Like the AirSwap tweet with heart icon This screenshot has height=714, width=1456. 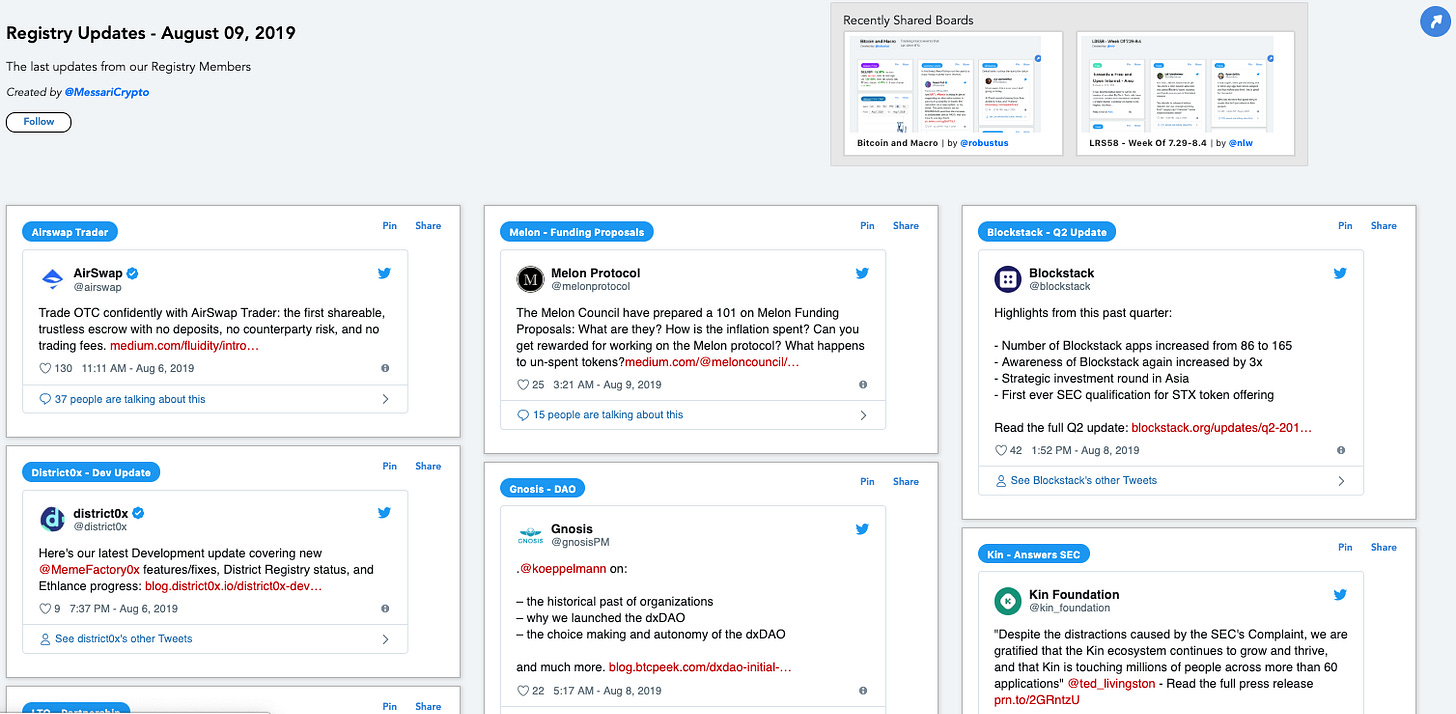click(45, 369)
